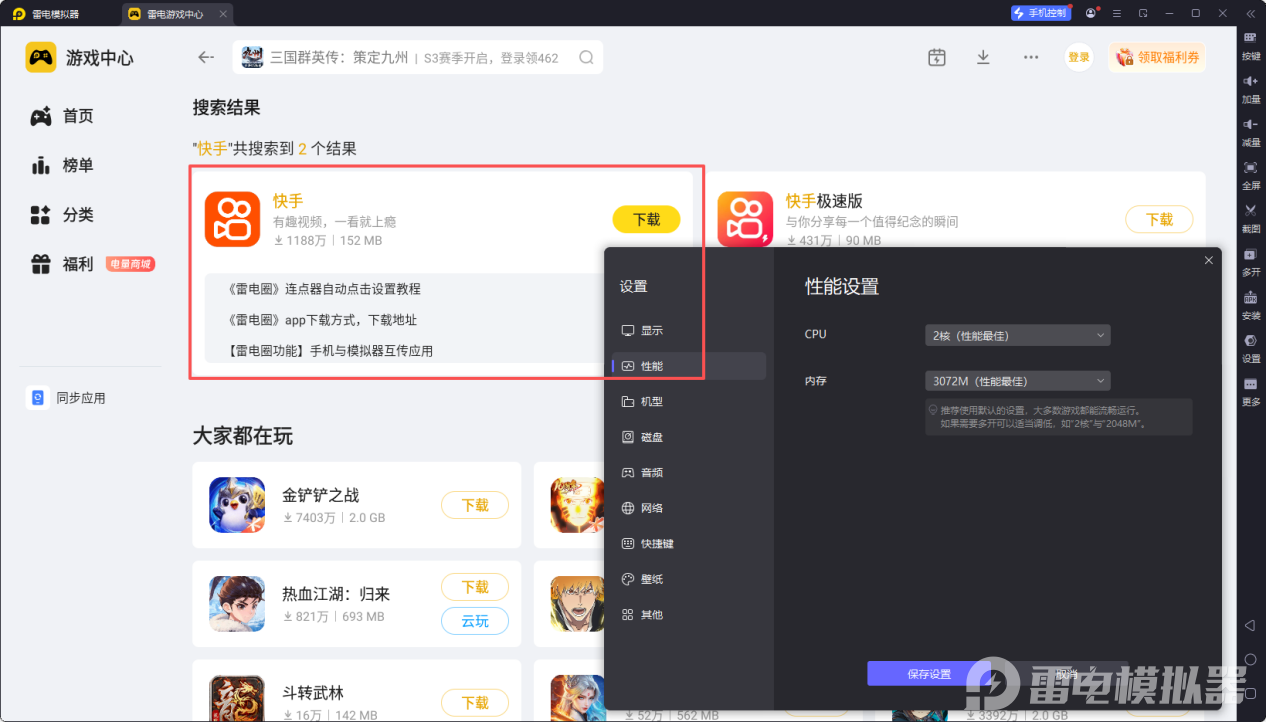Download 斗转武林 via its 下载 button
This screenshot has height=722, width=1266.
pyautogui.click(x=475, y=703)
